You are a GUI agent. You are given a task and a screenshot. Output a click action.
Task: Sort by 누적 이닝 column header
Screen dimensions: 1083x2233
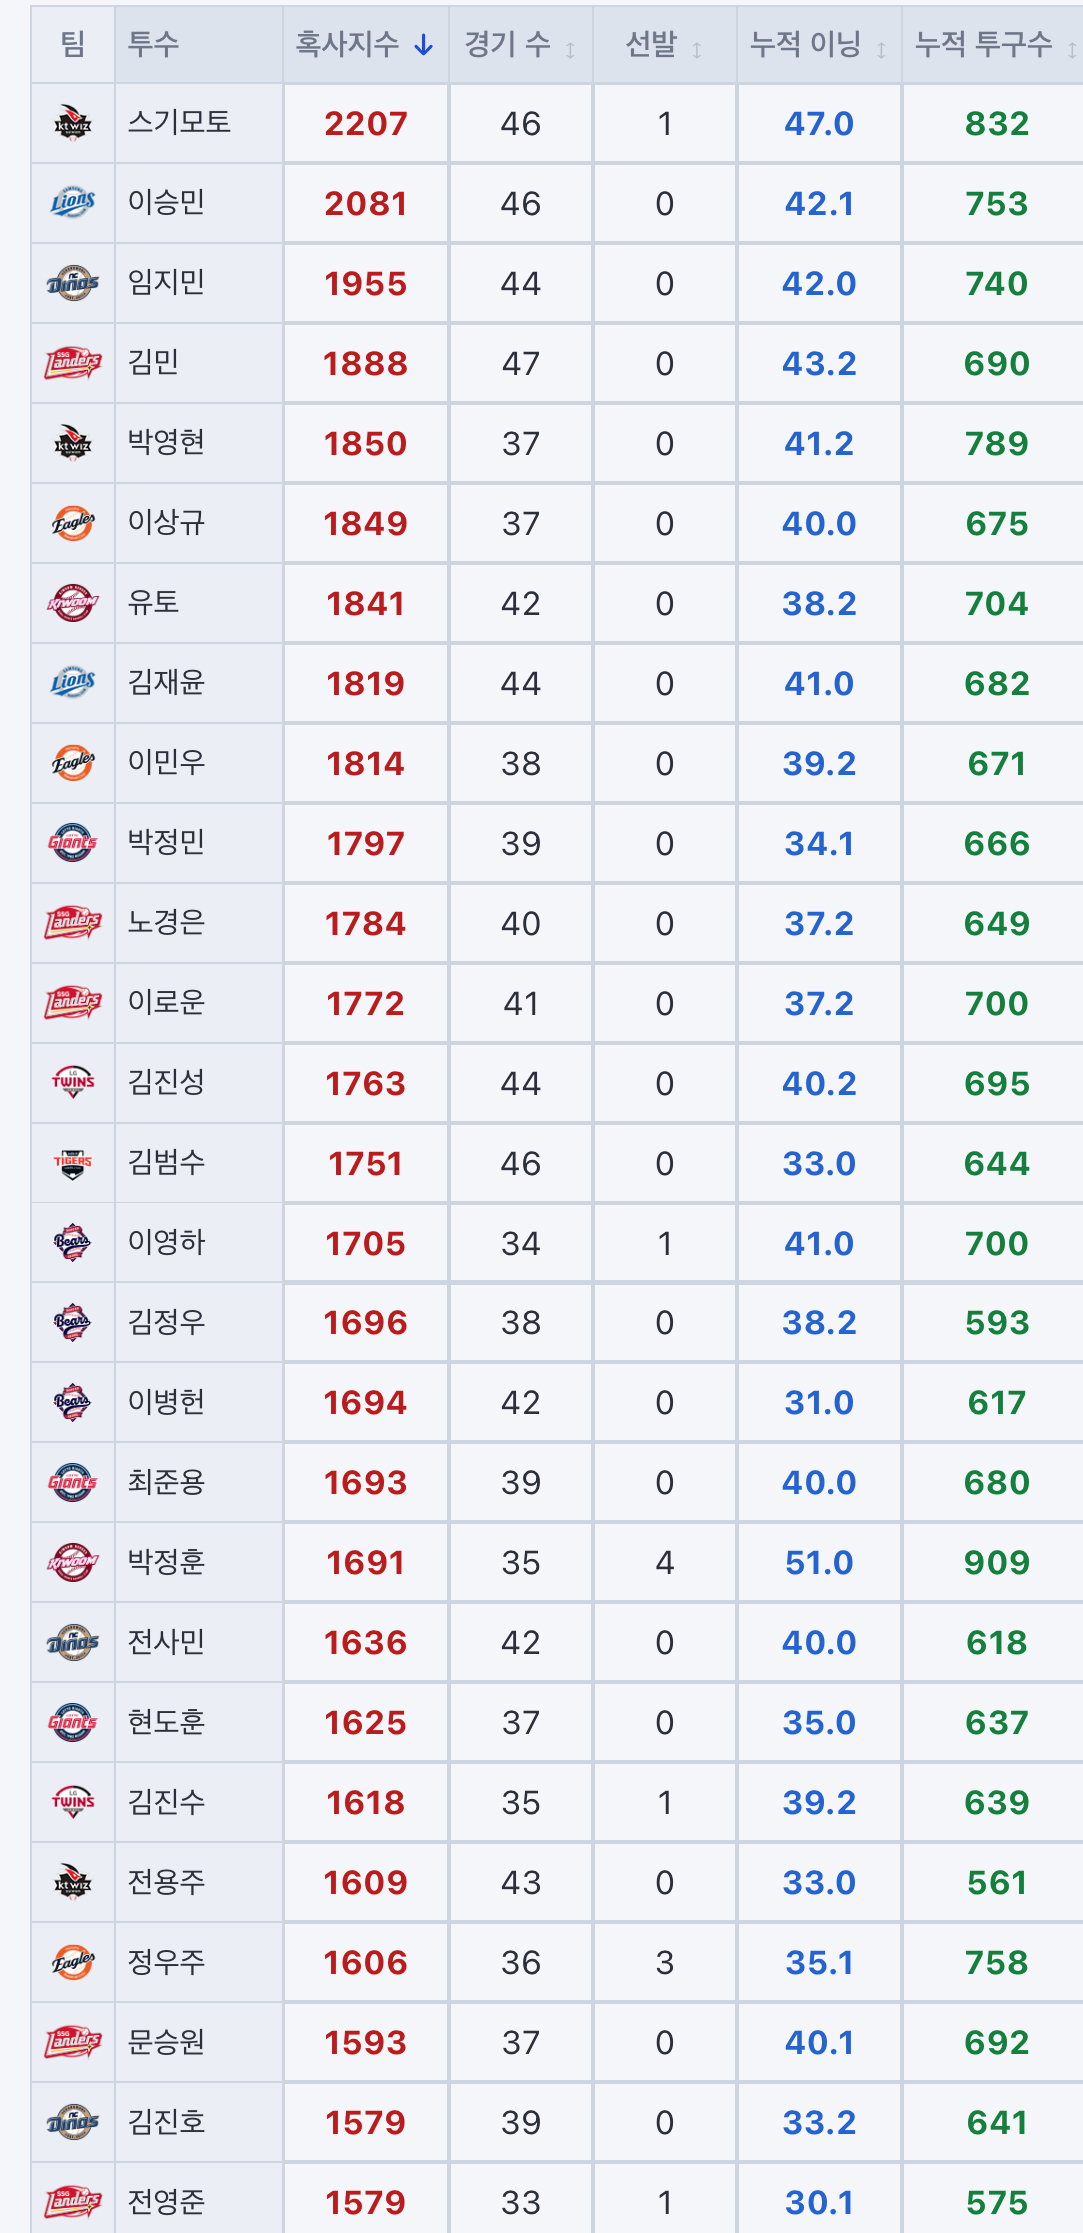[x=819, y=44]
